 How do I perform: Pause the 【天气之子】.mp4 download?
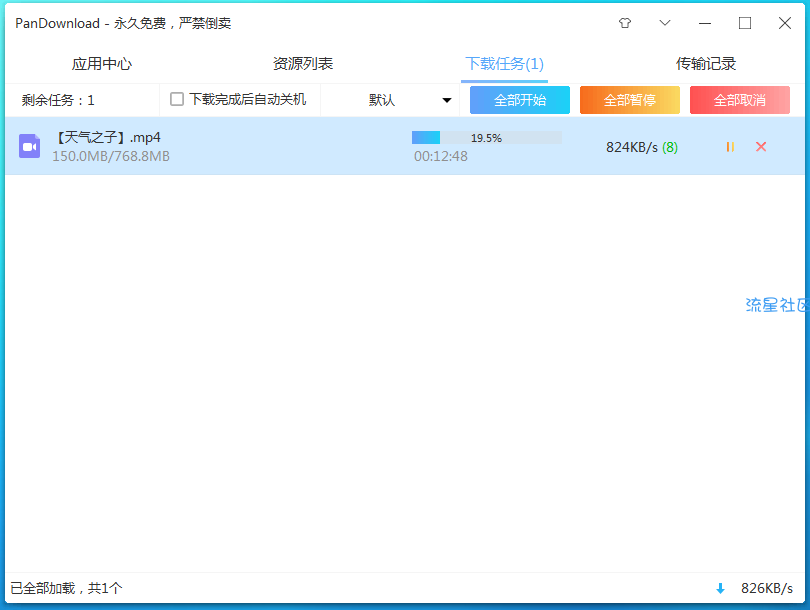(x=730, y=147)
